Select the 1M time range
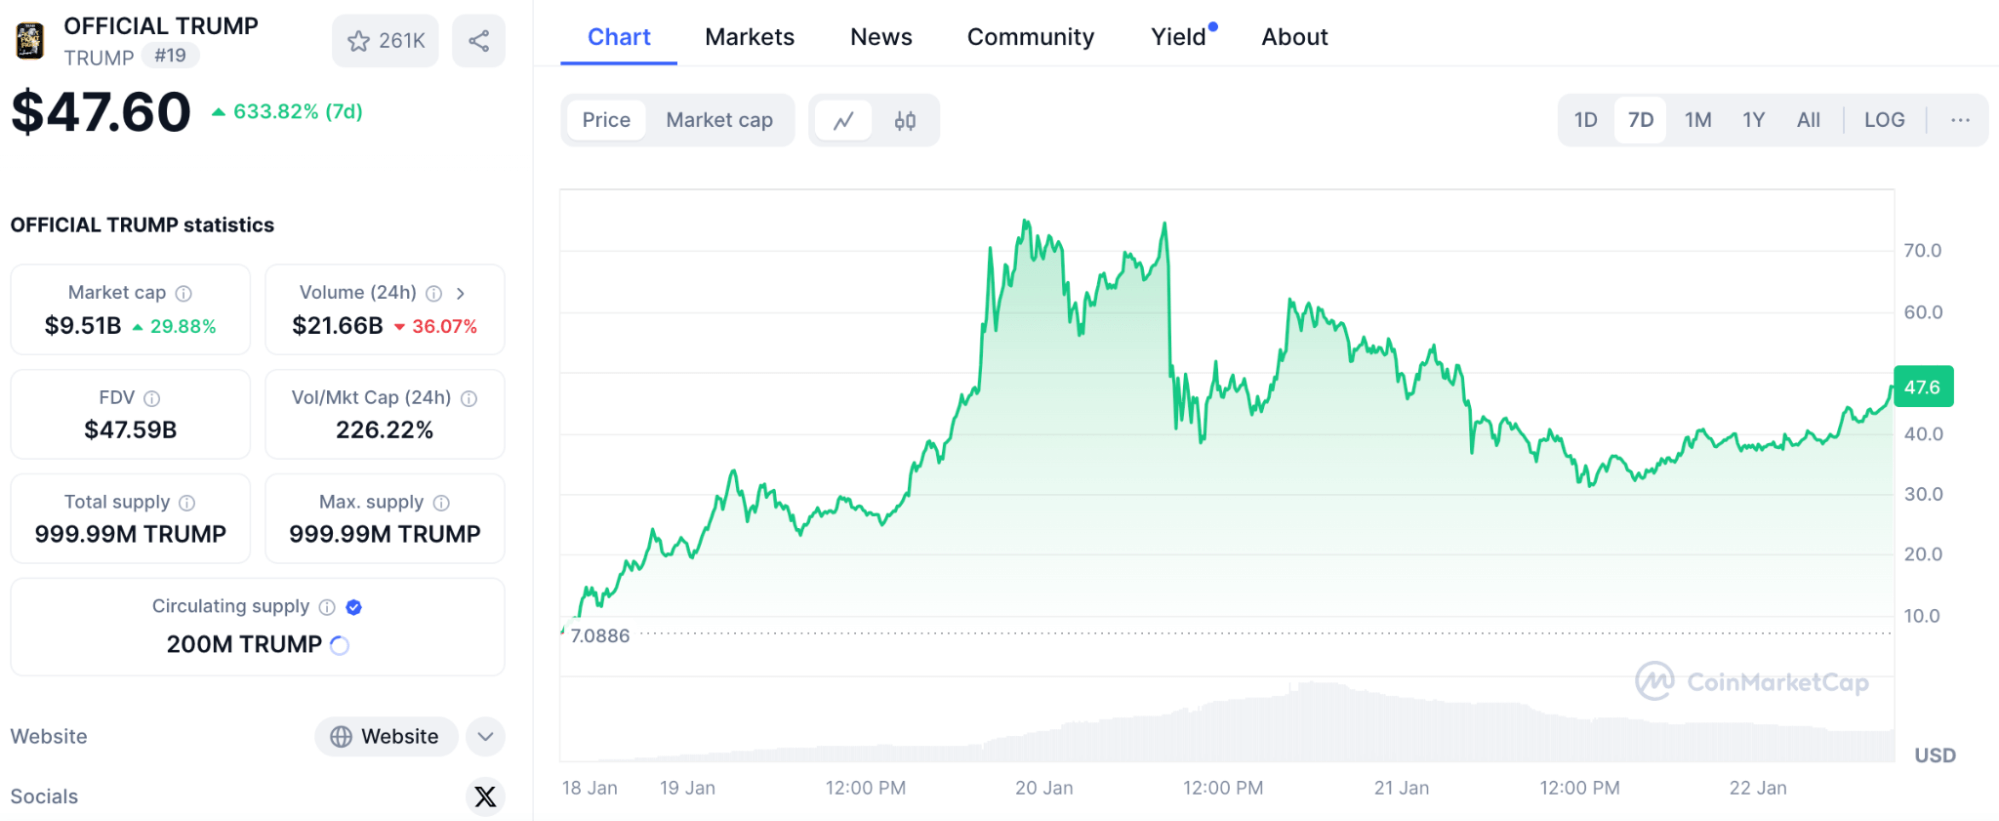 pyautogui.click(x=1698, y=120)
